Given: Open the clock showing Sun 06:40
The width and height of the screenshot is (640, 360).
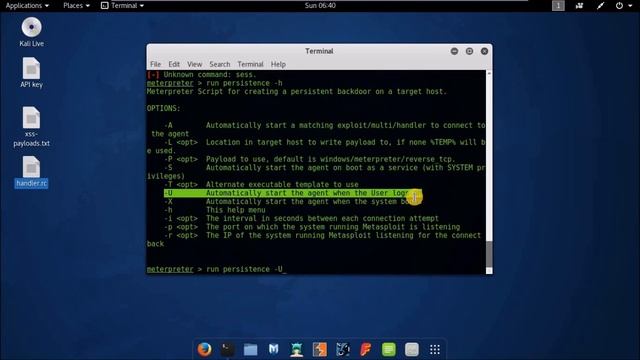Looking at the screenshot, I should 320,6.
